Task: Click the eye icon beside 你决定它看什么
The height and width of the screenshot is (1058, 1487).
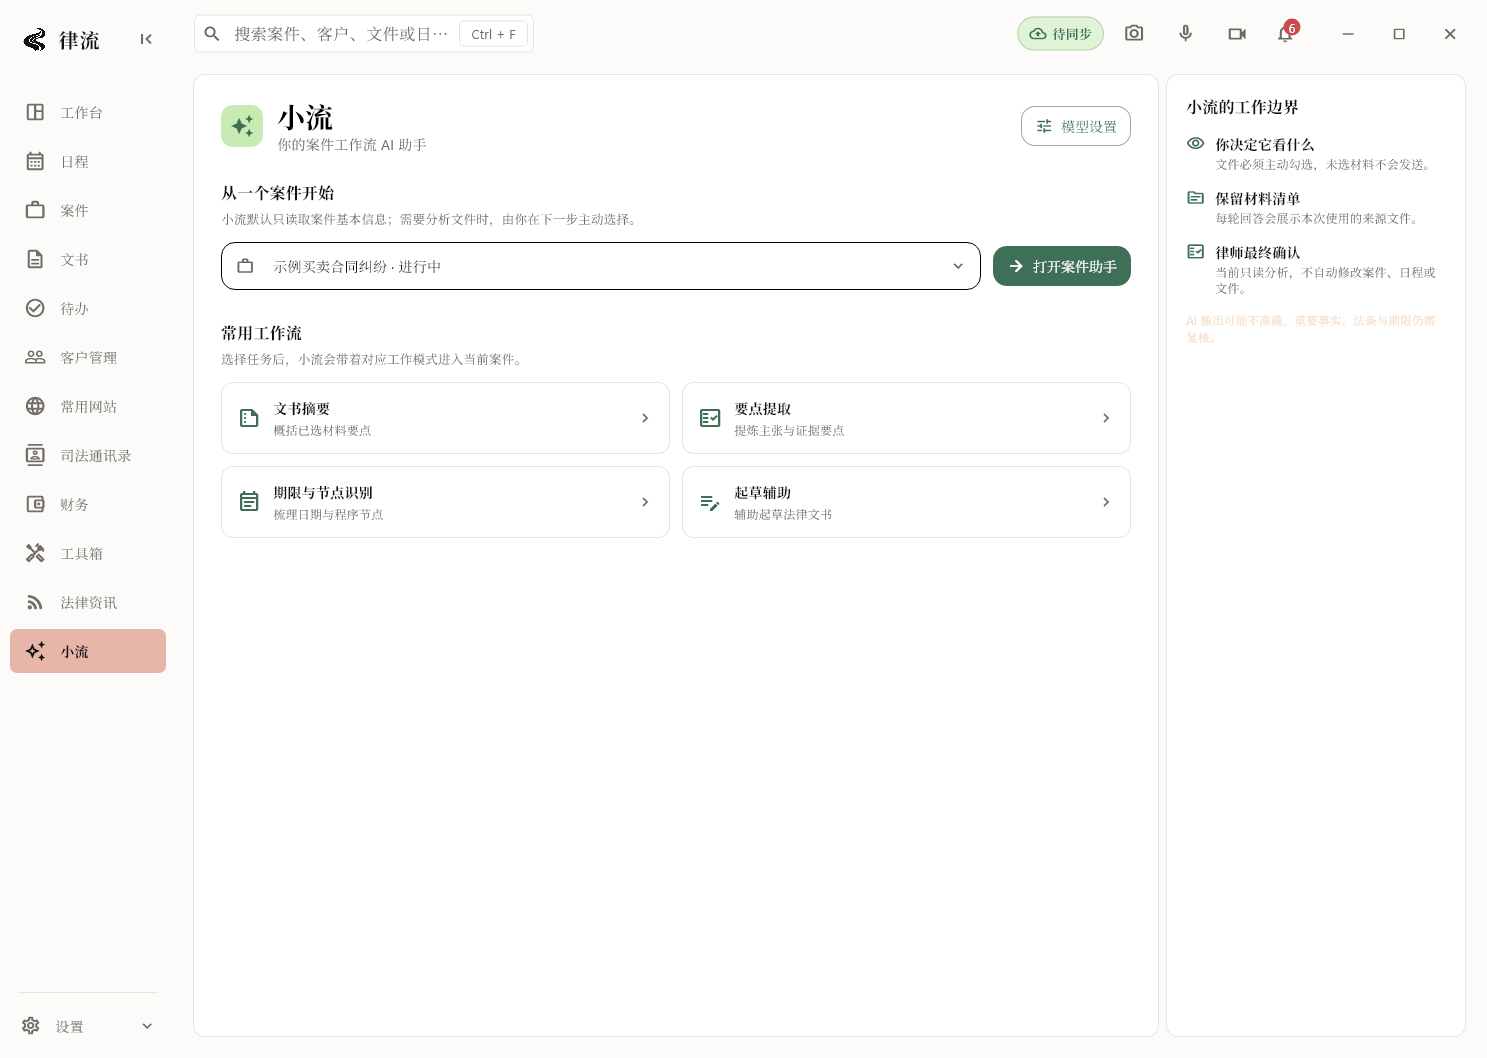Action: (x=1195, y=143)
